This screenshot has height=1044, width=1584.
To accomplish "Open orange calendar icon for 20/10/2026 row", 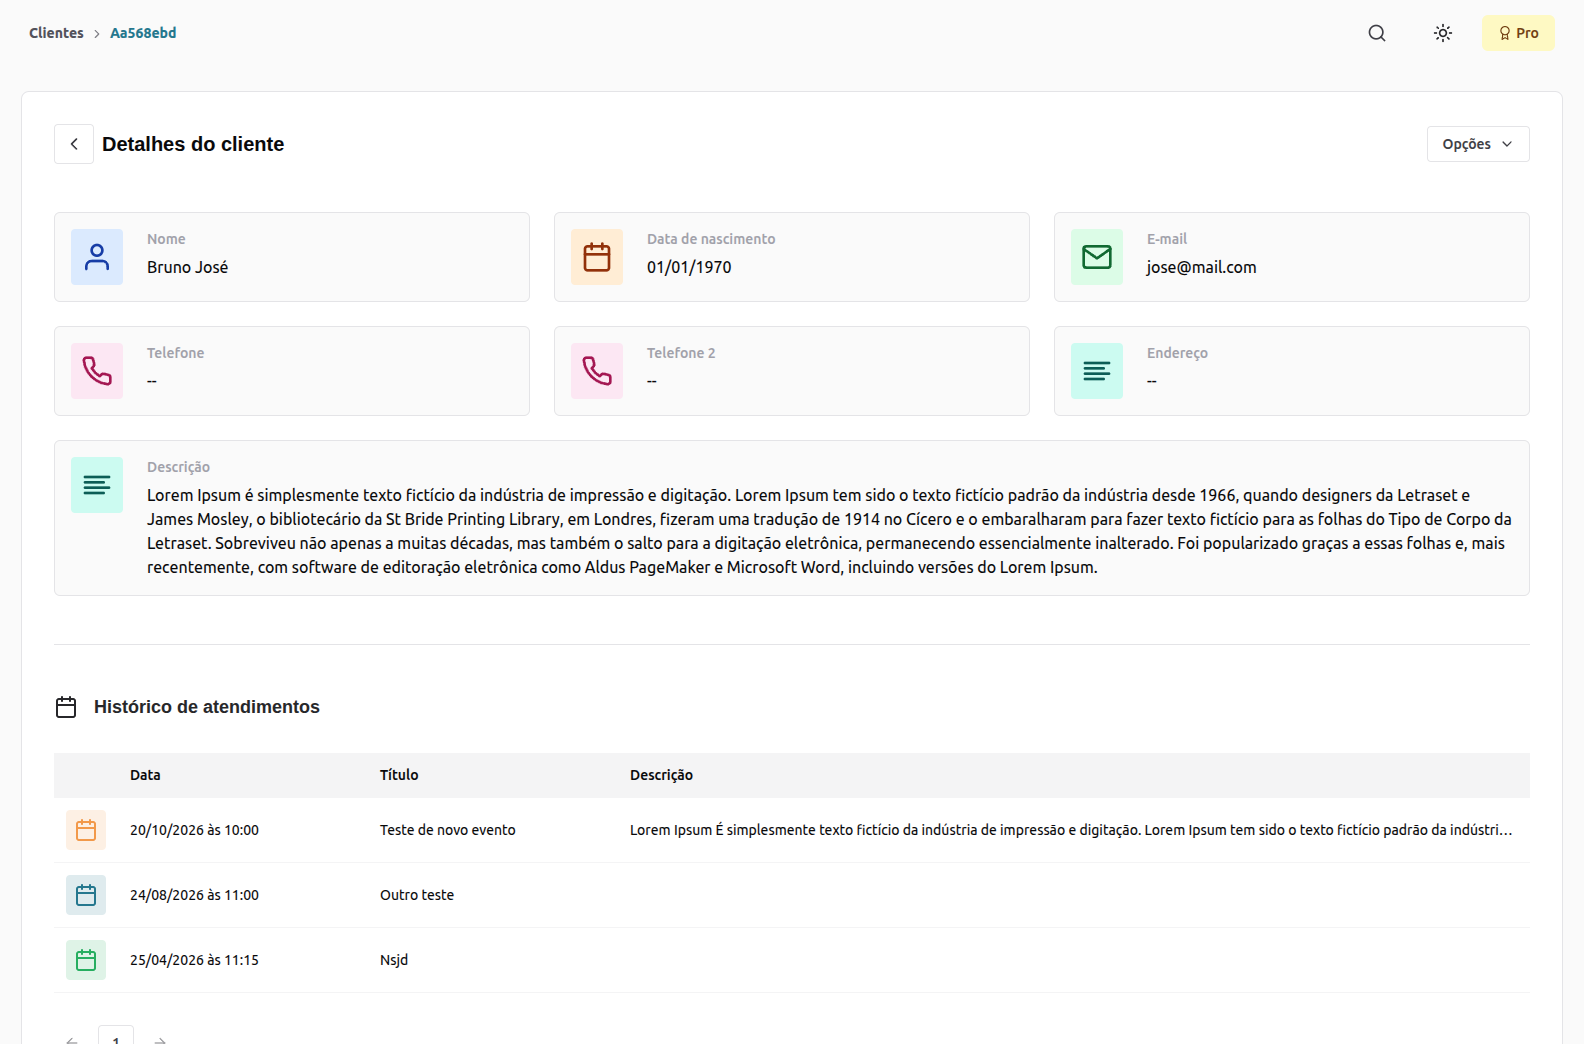I will point(86,830).
